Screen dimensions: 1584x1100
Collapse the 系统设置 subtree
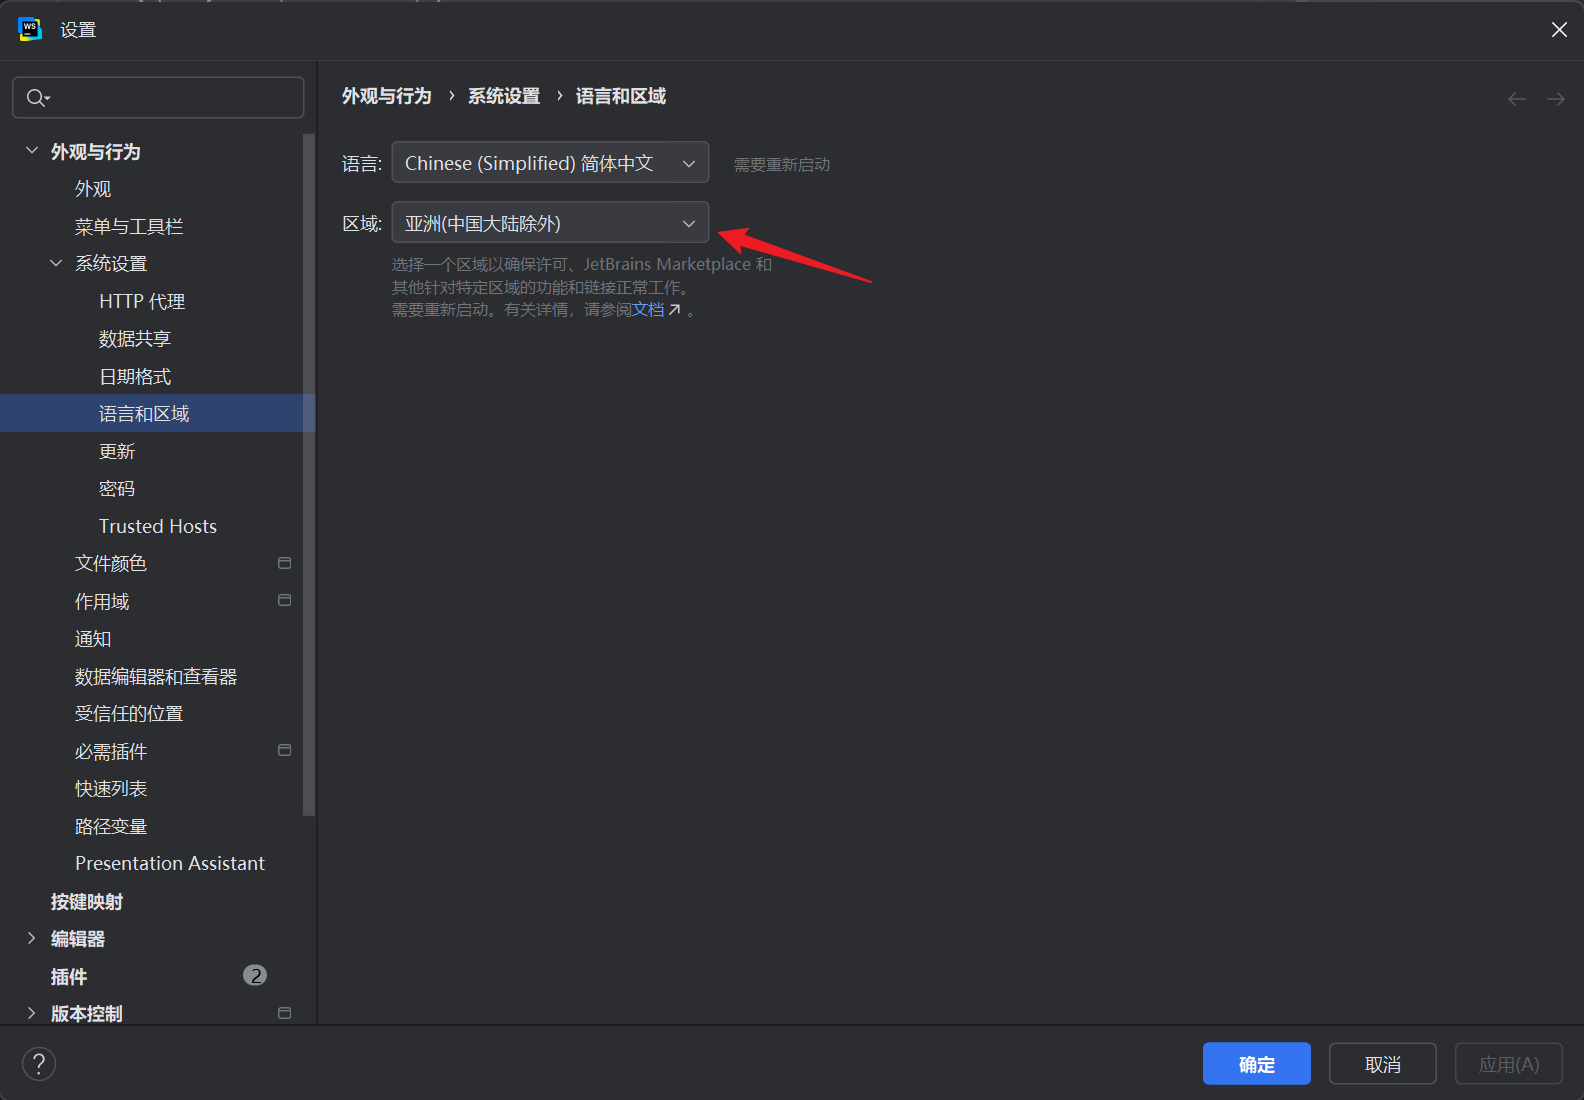(56, 263)
